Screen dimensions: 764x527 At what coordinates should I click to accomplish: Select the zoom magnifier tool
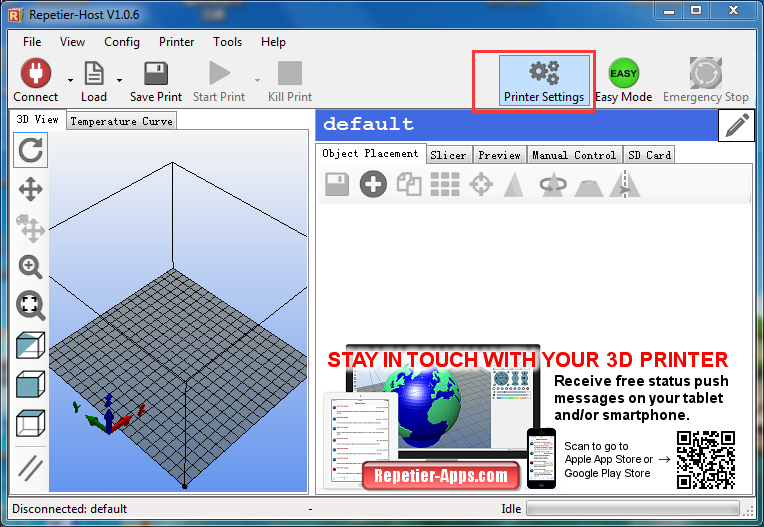pos(31,267)
